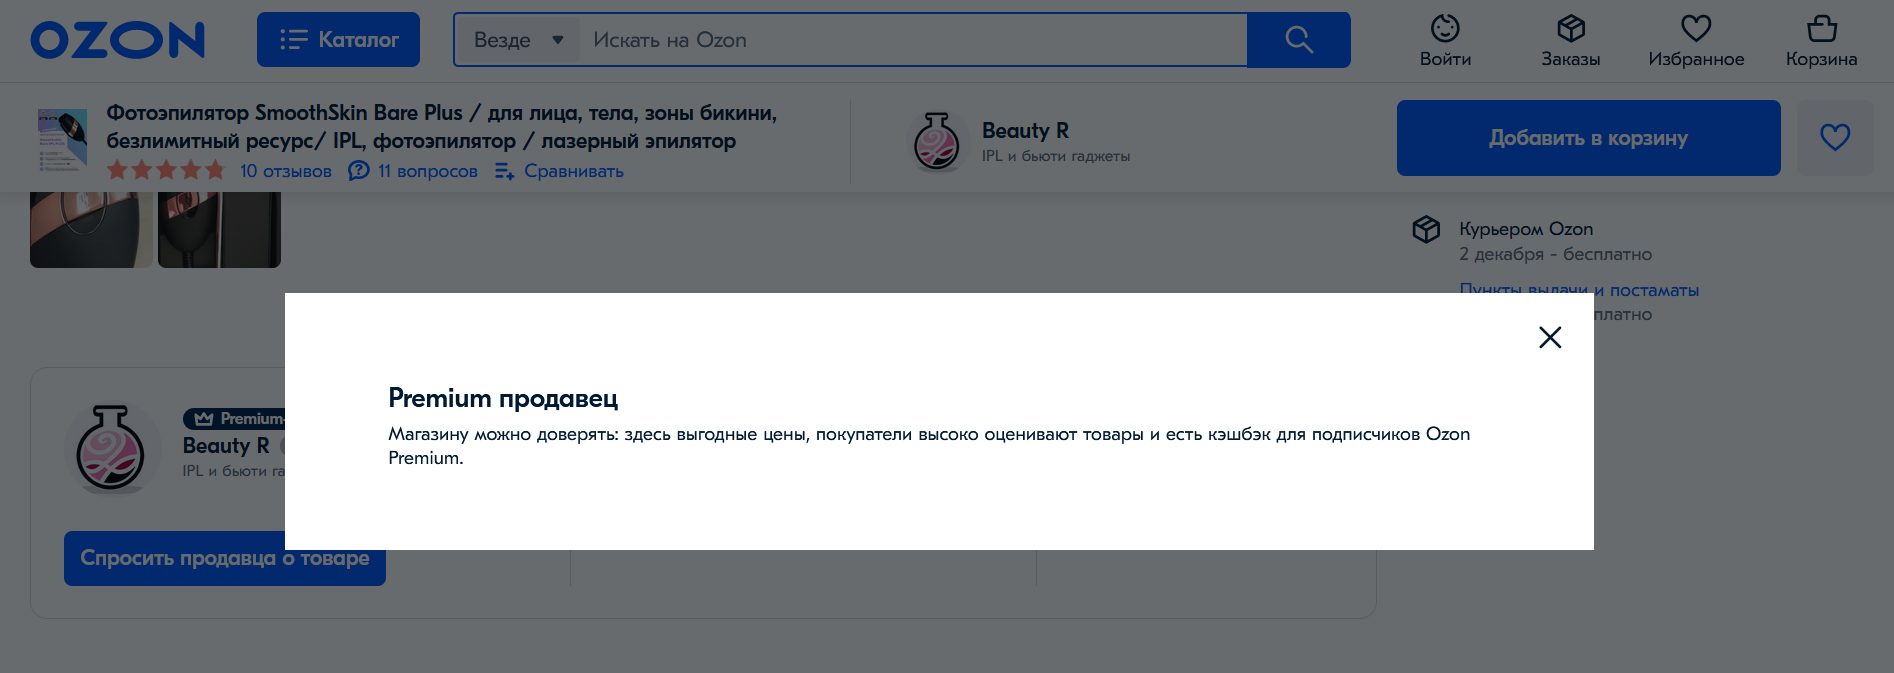1894x673 pixels.
Task: Select the second product gallery thumbnail
Action: [219, 230]
